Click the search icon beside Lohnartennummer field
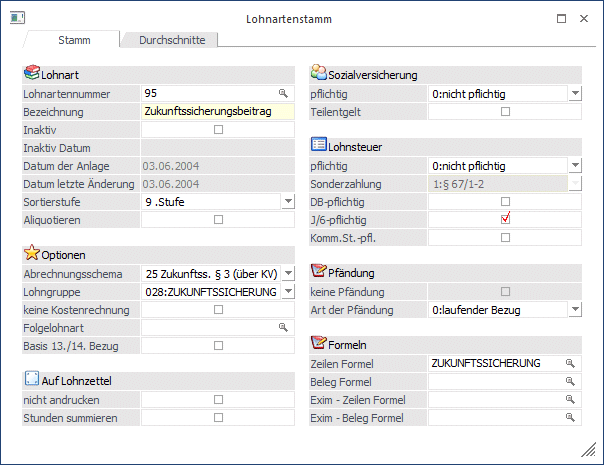604x465 pixels. [x=283, y=93]
